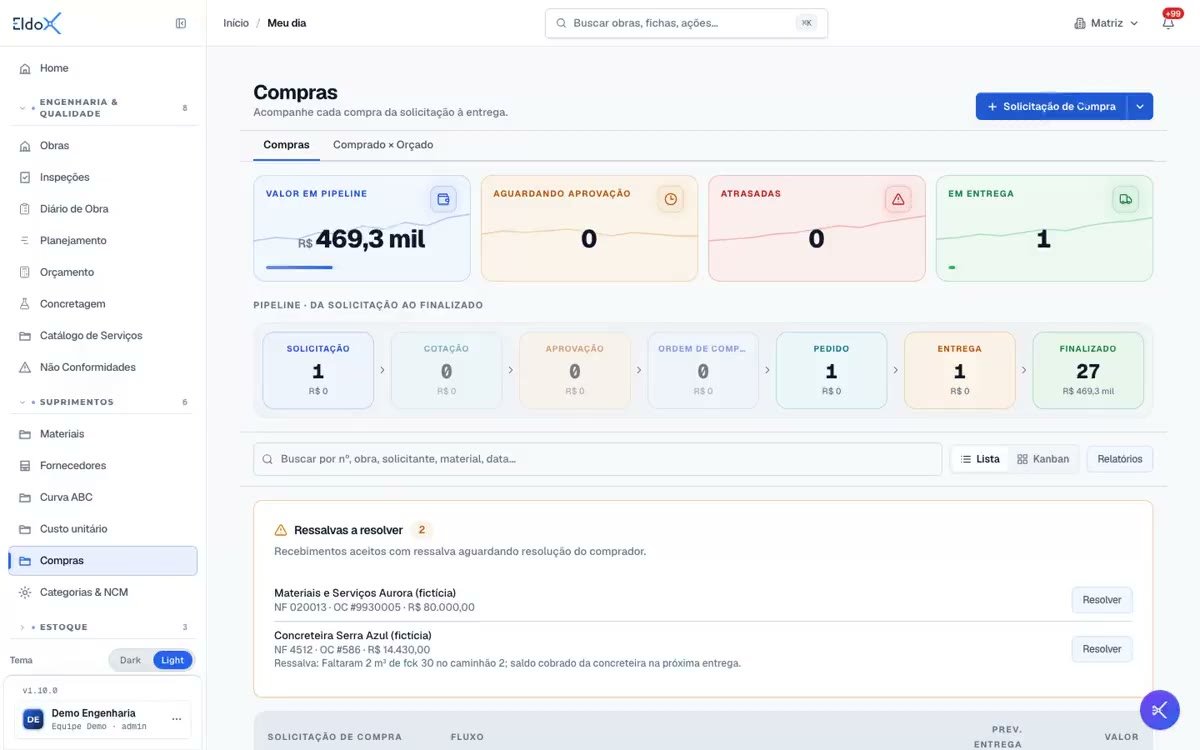The image size is (1200, 750).
Task: Open Concretagem in sidebar
Action: (x=103, y=304)
